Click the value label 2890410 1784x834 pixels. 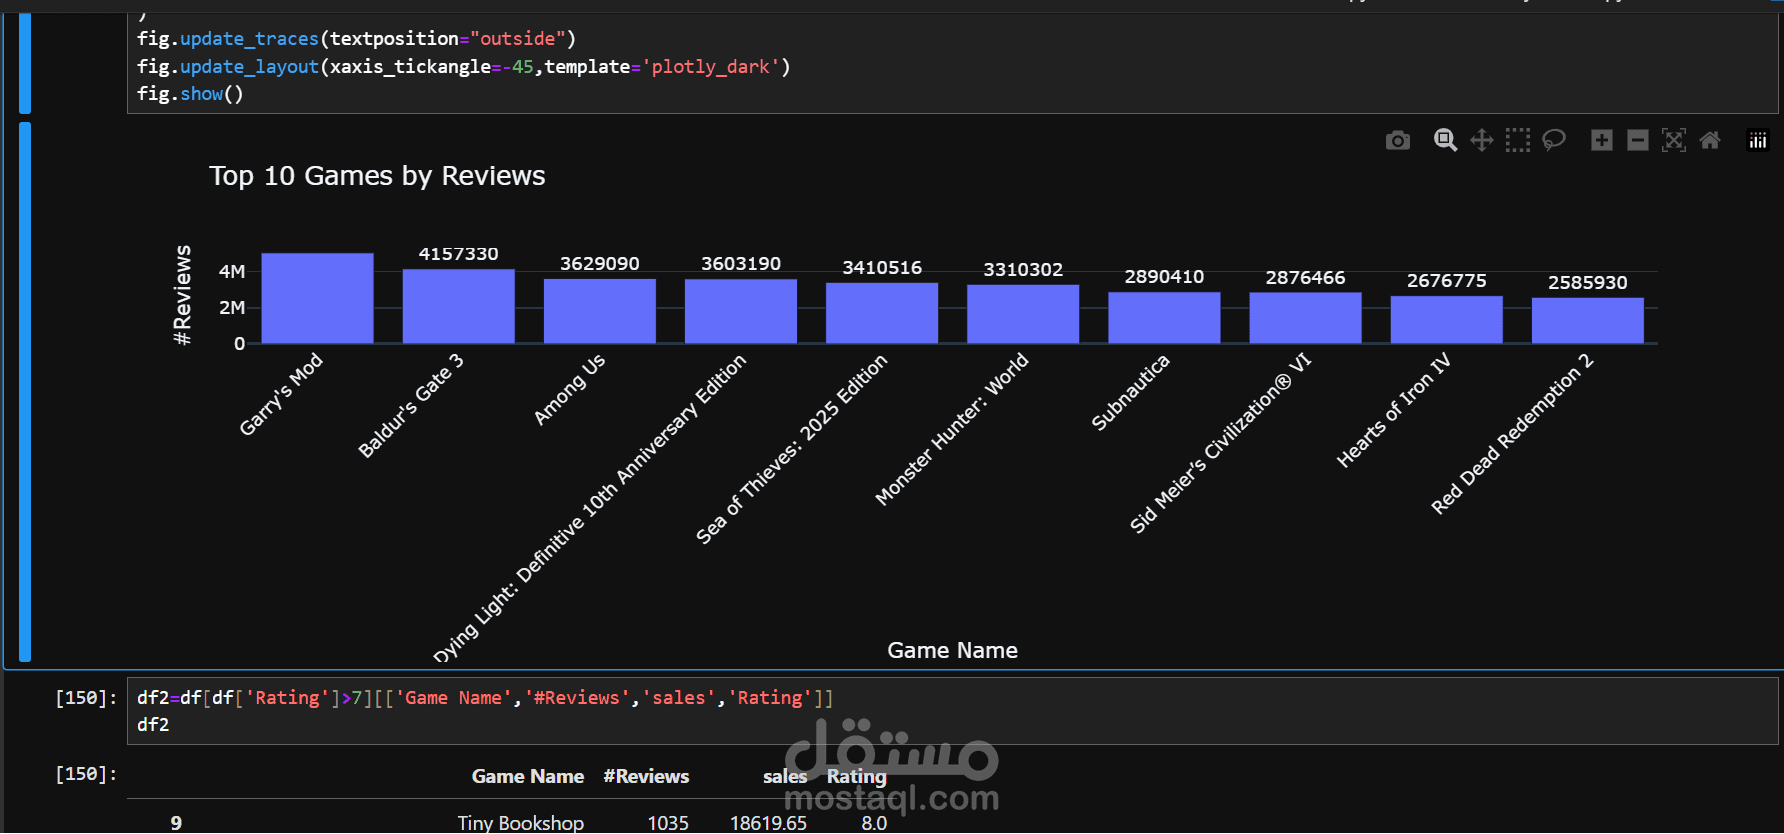(x=1164, y=277)
